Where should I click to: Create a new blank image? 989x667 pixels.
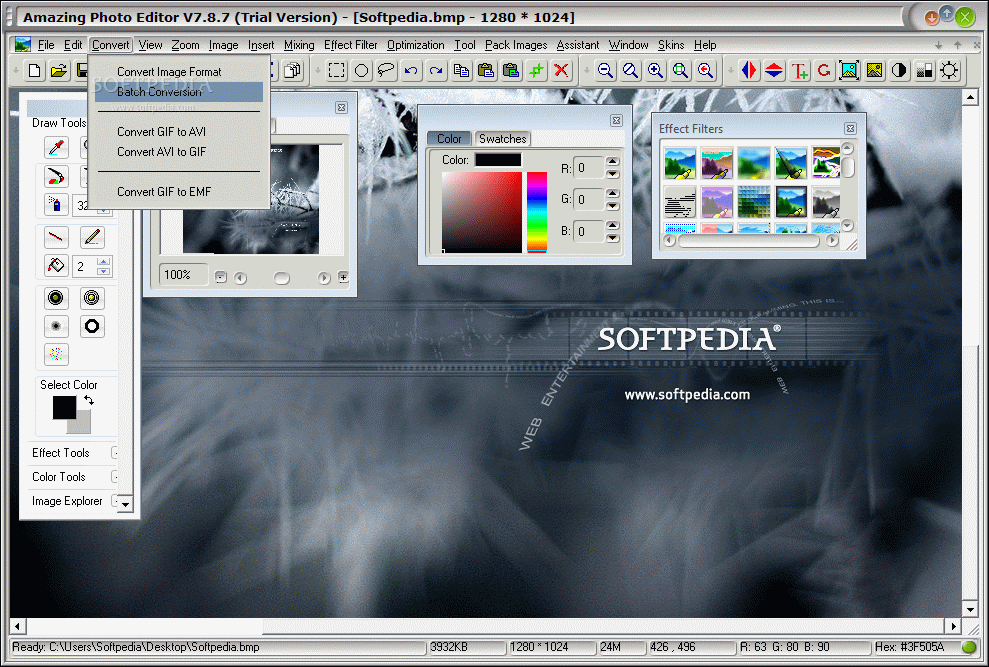click(x=35, y=70)
